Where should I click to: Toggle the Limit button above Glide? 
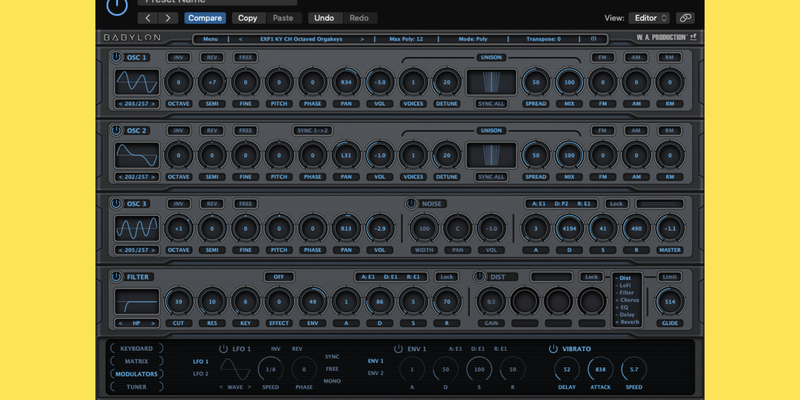tap(669, 276)
